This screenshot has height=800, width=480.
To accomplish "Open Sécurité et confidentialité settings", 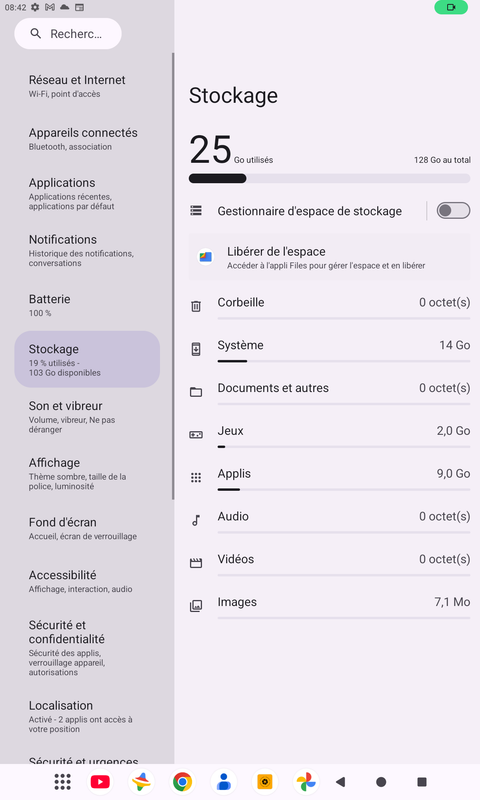I will (x=87, y=648).
